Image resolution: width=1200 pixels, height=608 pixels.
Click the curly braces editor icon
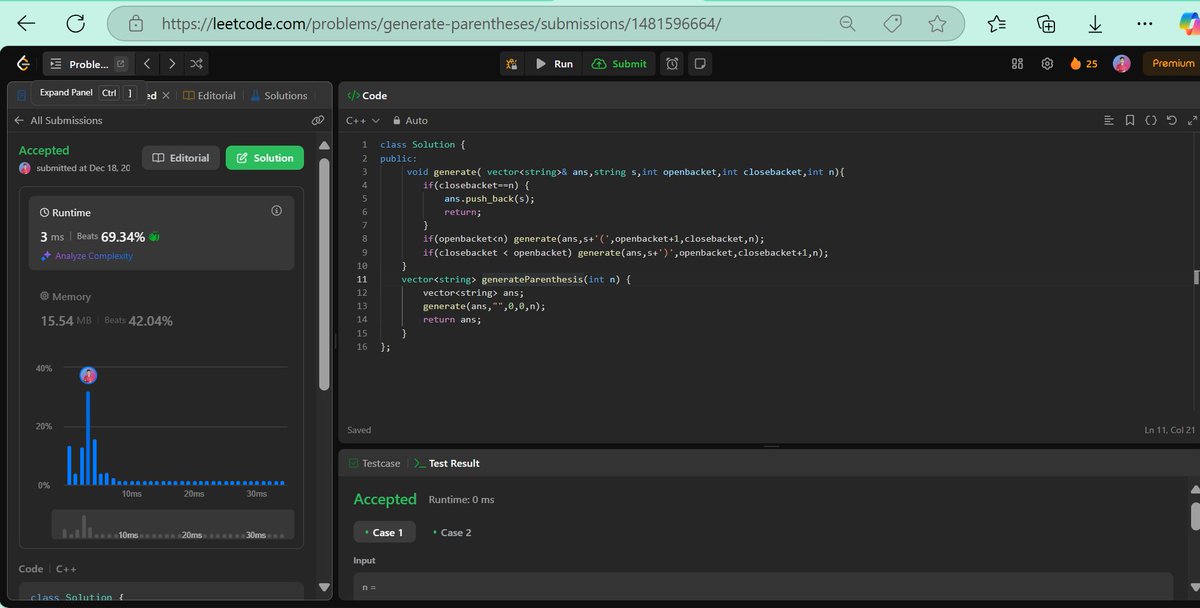(1150, 120)
